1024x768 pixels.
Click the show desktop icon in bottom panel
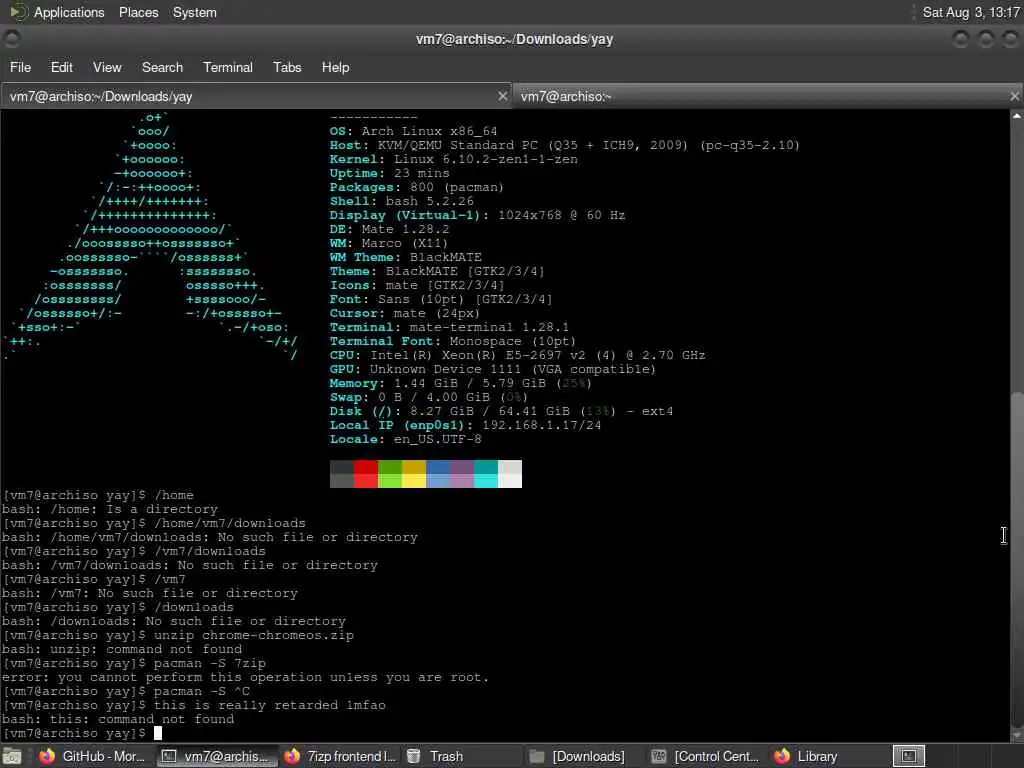(12, 756)
